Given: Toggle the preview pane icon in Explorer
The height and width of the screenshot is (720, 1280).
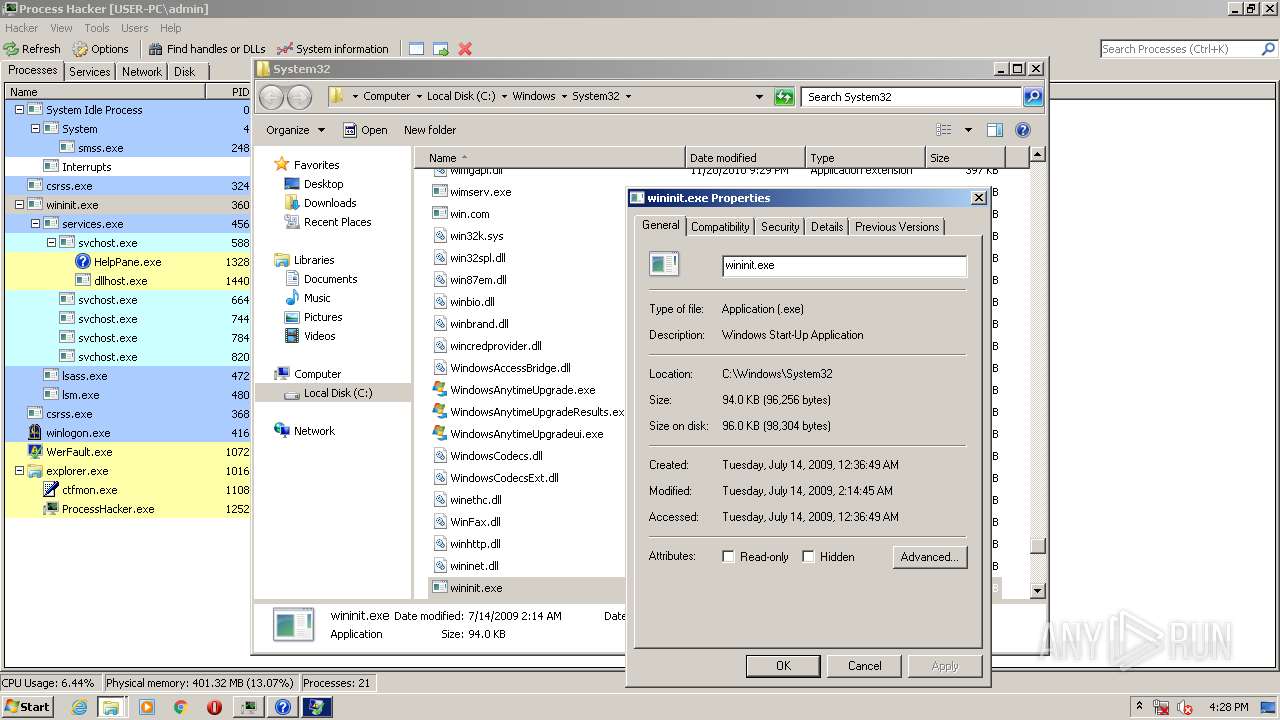Looking at the screenshot, I should tap(994, 130).
